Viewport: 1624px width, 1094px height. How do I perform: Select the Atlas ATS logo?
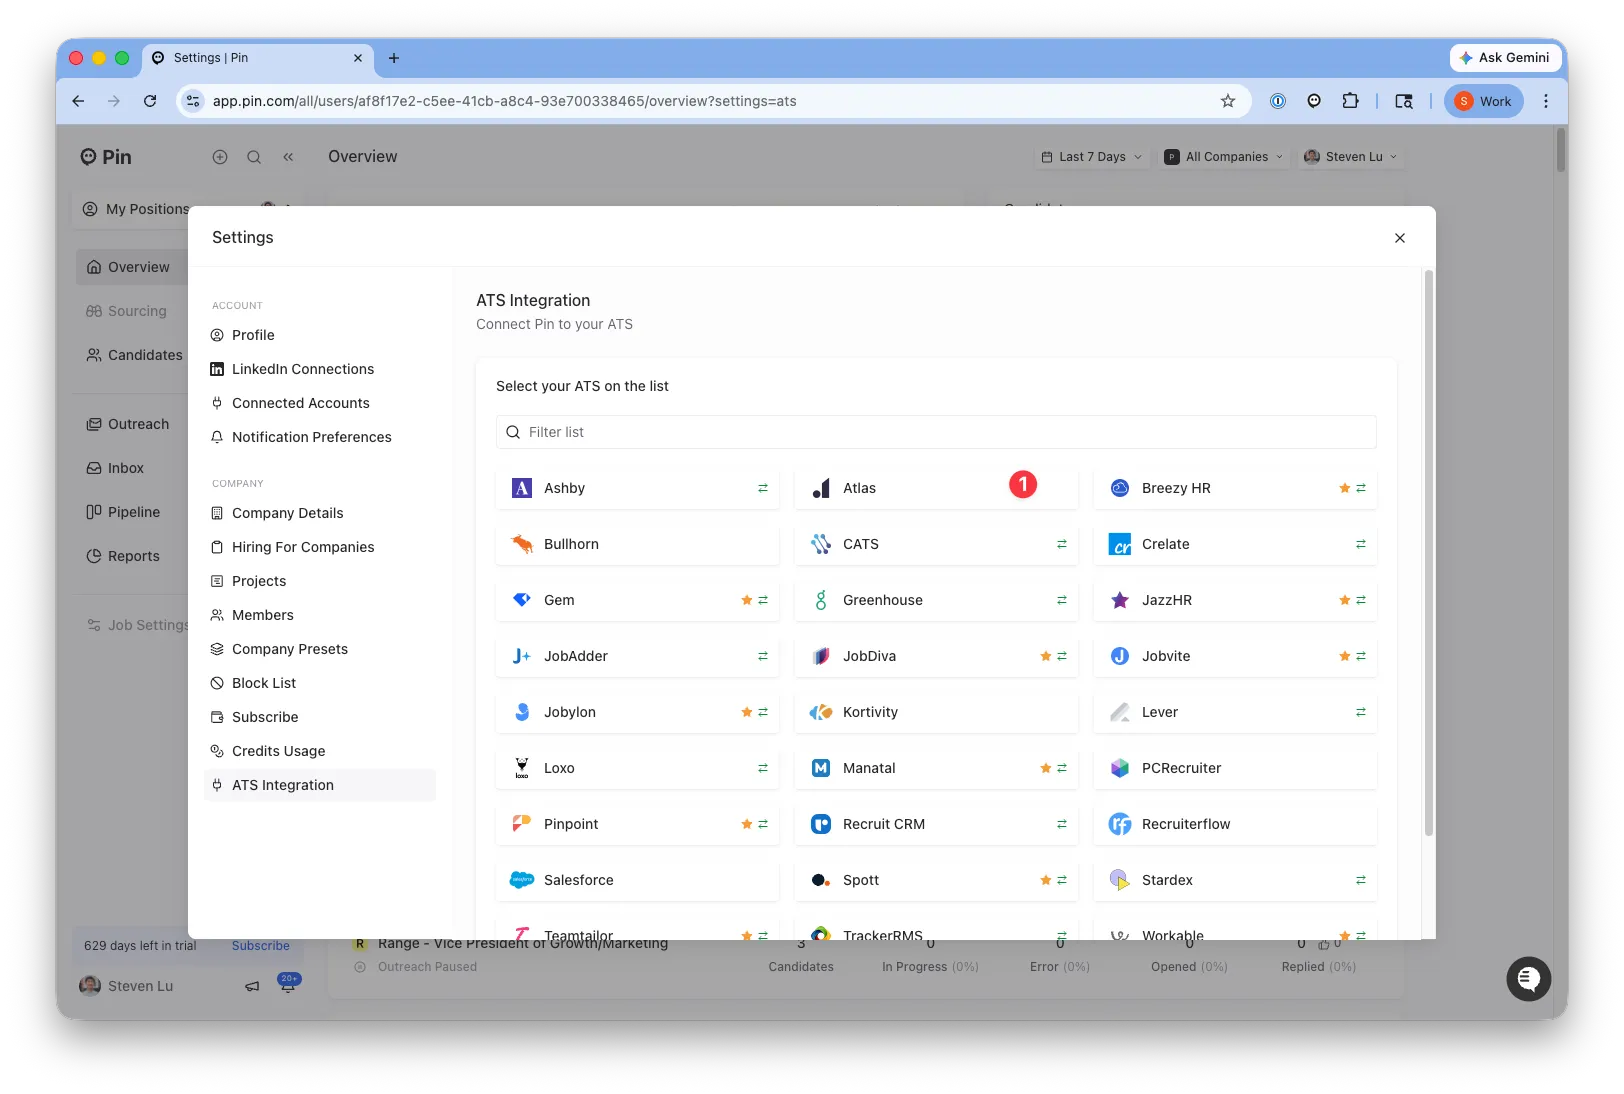(821, 488)
